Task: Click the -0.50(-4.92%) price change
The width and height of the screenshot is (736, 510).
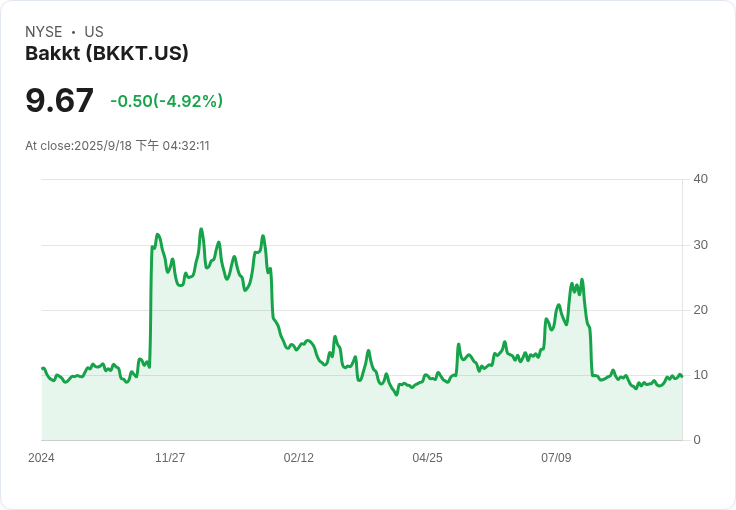Action: coord(166,101)
